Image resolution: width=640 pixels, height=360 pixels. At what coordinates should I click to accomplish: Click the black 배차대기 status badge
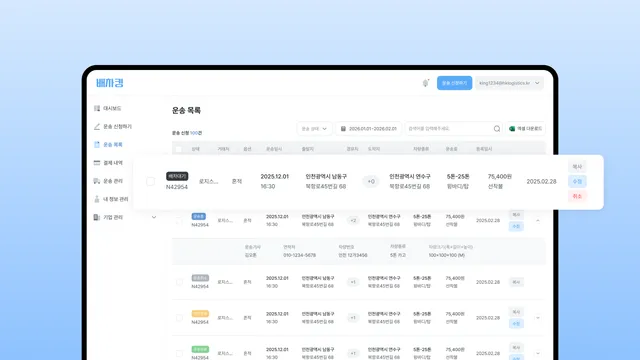coord(177,176)
